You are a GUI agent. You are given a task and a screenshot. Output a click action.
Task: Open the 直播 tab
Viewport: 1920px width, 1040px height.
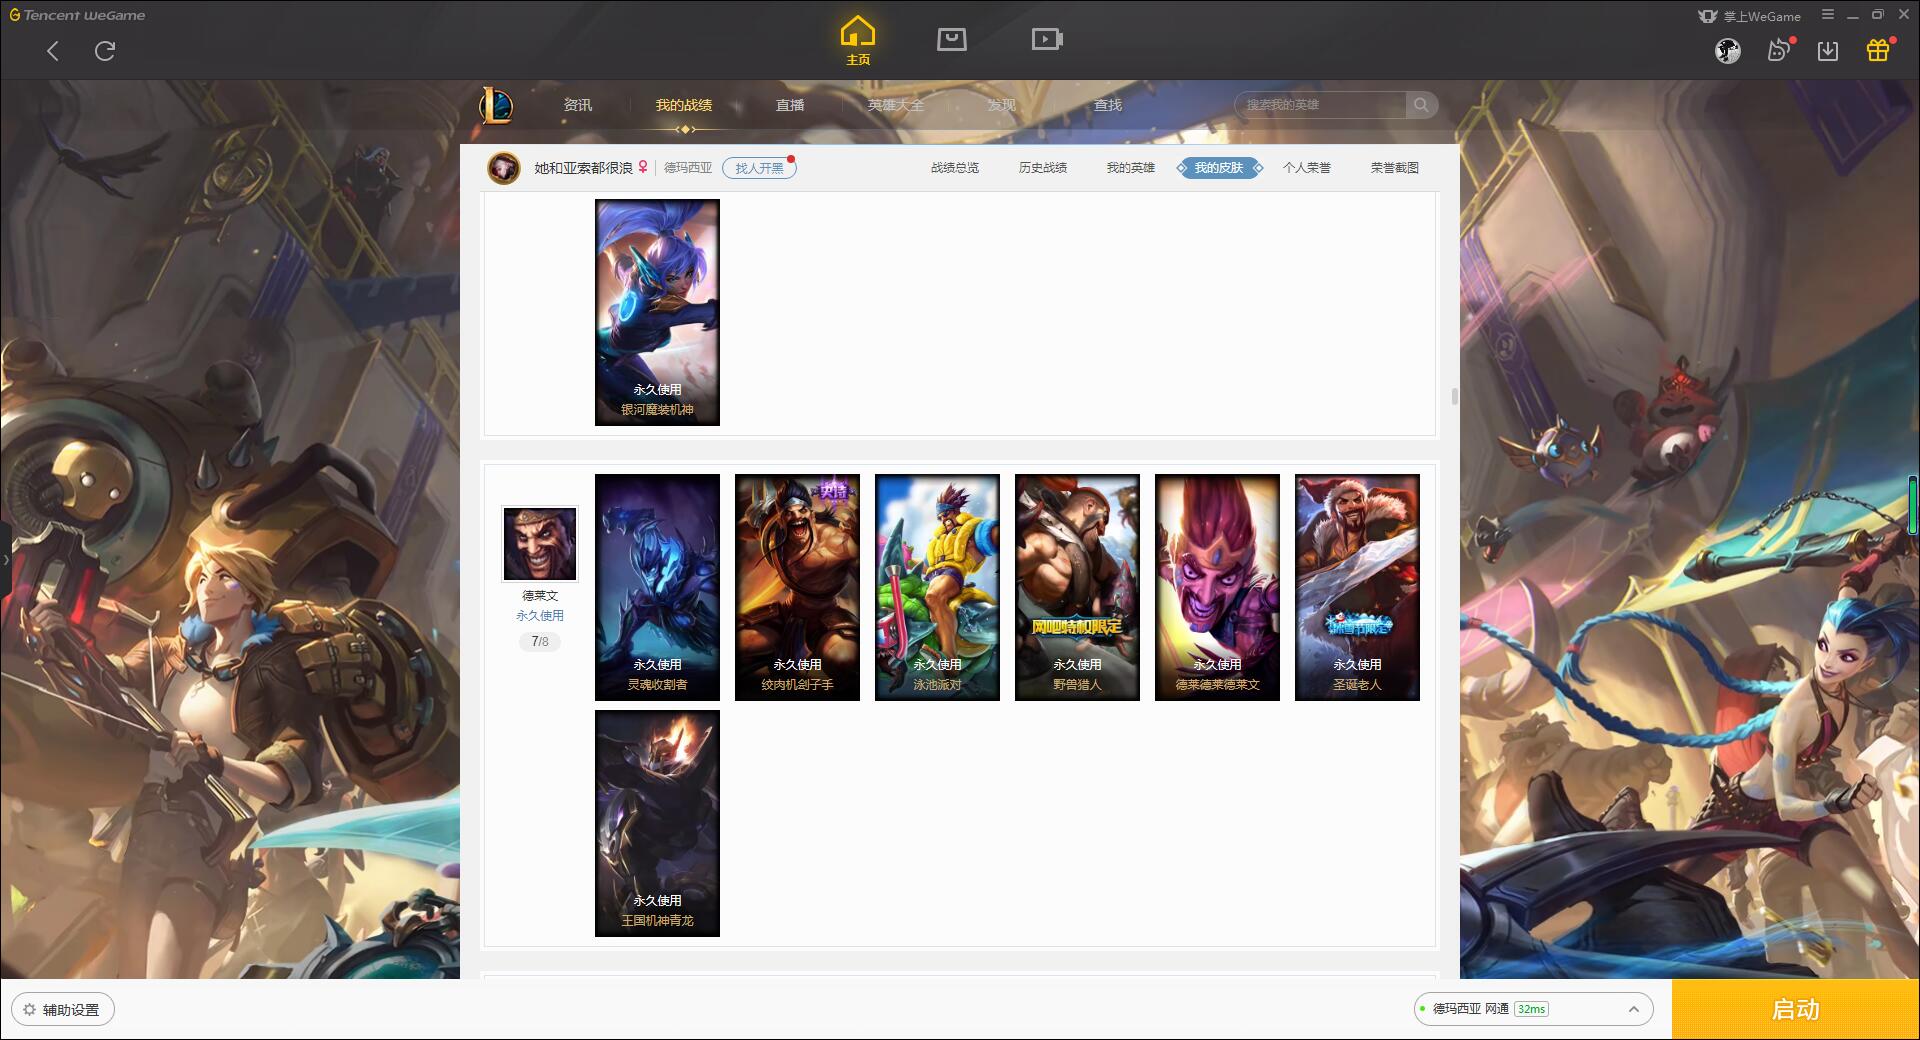(x=790, y=105)
